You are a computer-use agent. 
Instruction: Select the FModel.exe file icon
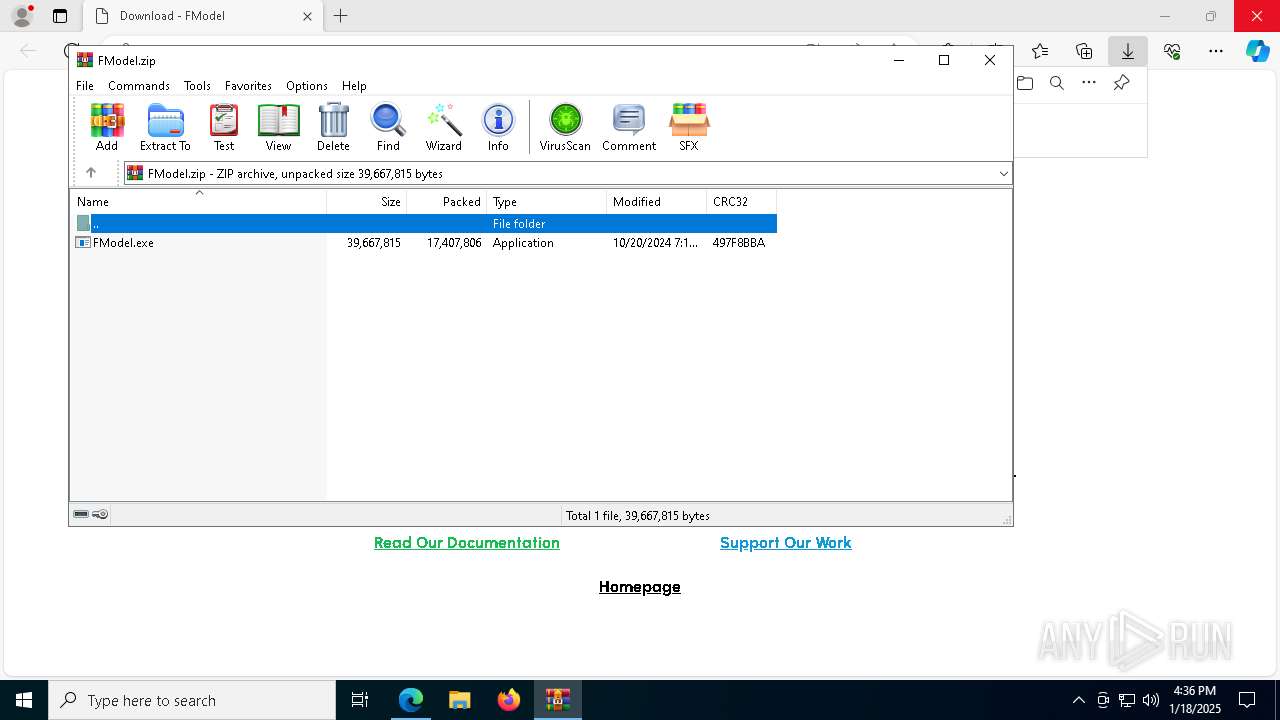(84, 243)
